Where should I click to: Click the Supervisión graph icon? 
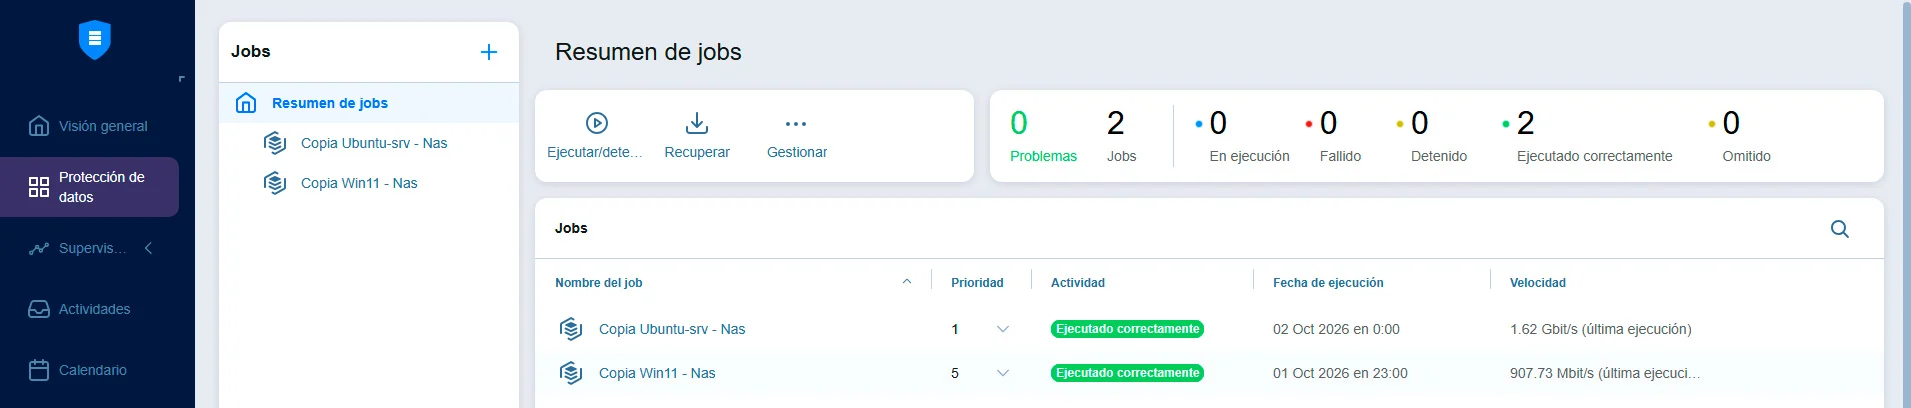pyautogui.click(x=39, y=248)
